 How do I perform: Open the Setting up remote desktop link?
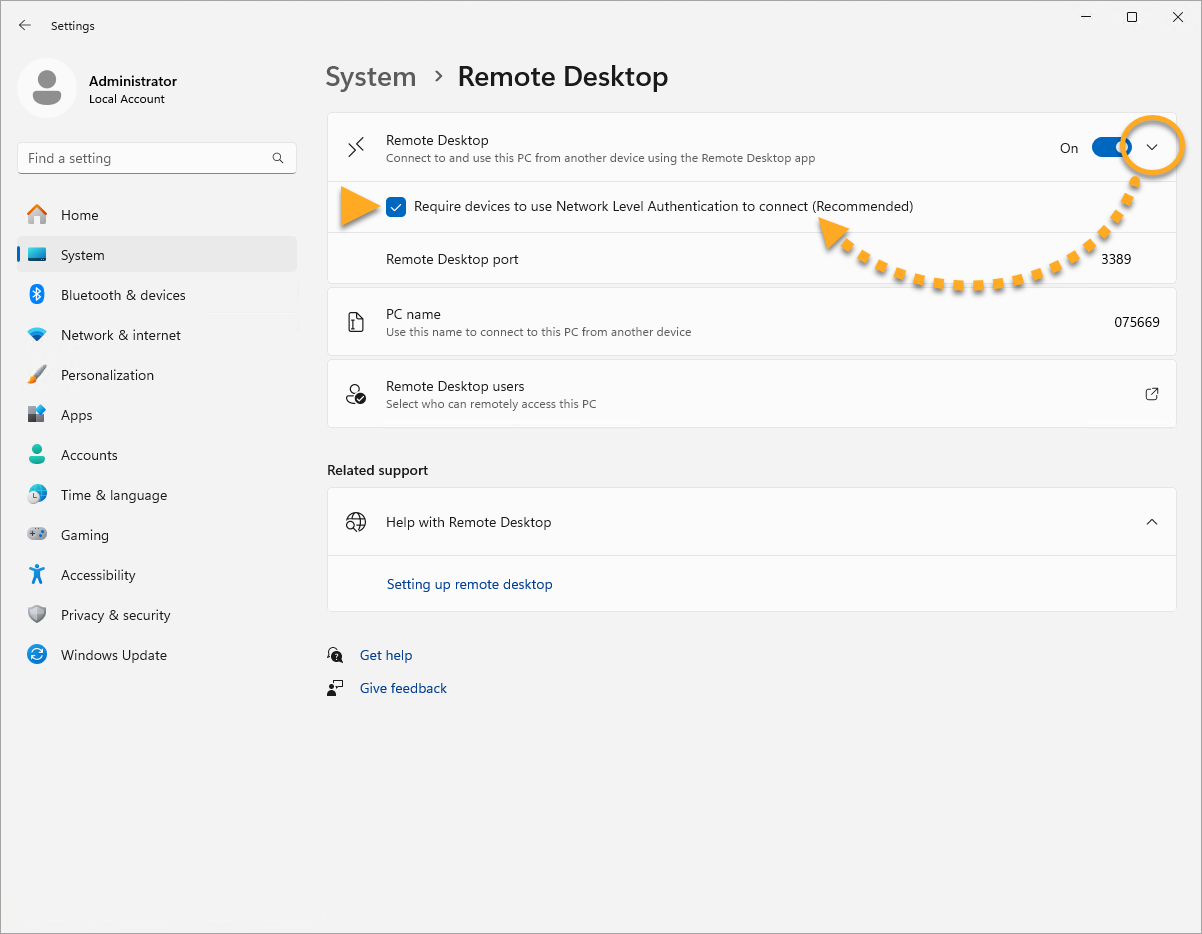(x=469, y=584)
